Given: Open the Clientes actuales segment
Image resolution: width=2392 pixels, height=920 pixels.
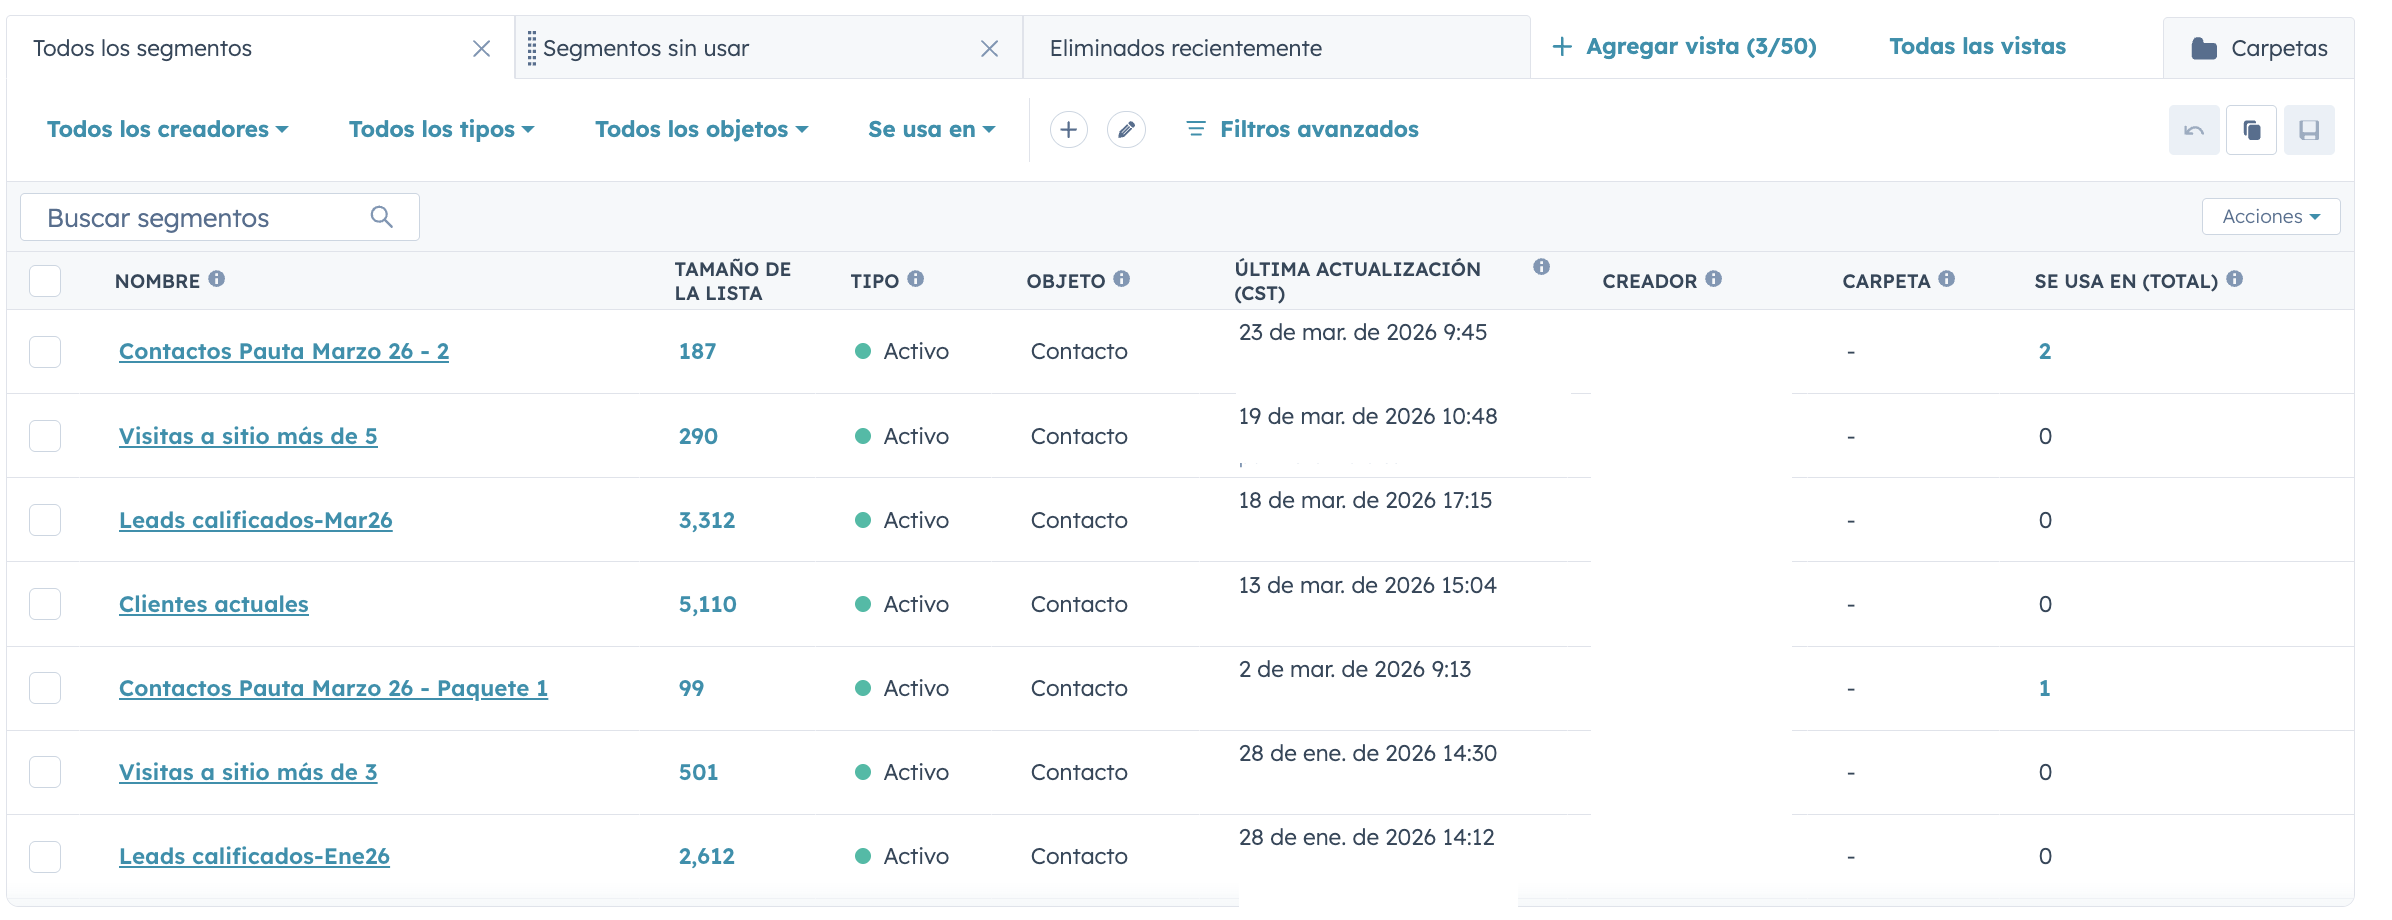Looking at the screenshot, I should (213, 604).
